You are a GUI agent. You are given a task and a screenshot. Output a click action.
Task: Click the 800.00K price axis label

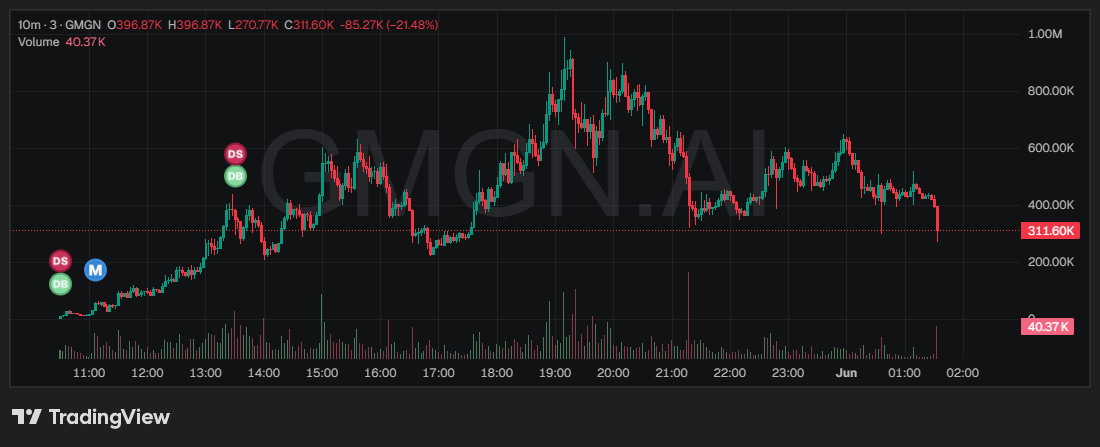pyautogui.click(x=1051, y=91)
